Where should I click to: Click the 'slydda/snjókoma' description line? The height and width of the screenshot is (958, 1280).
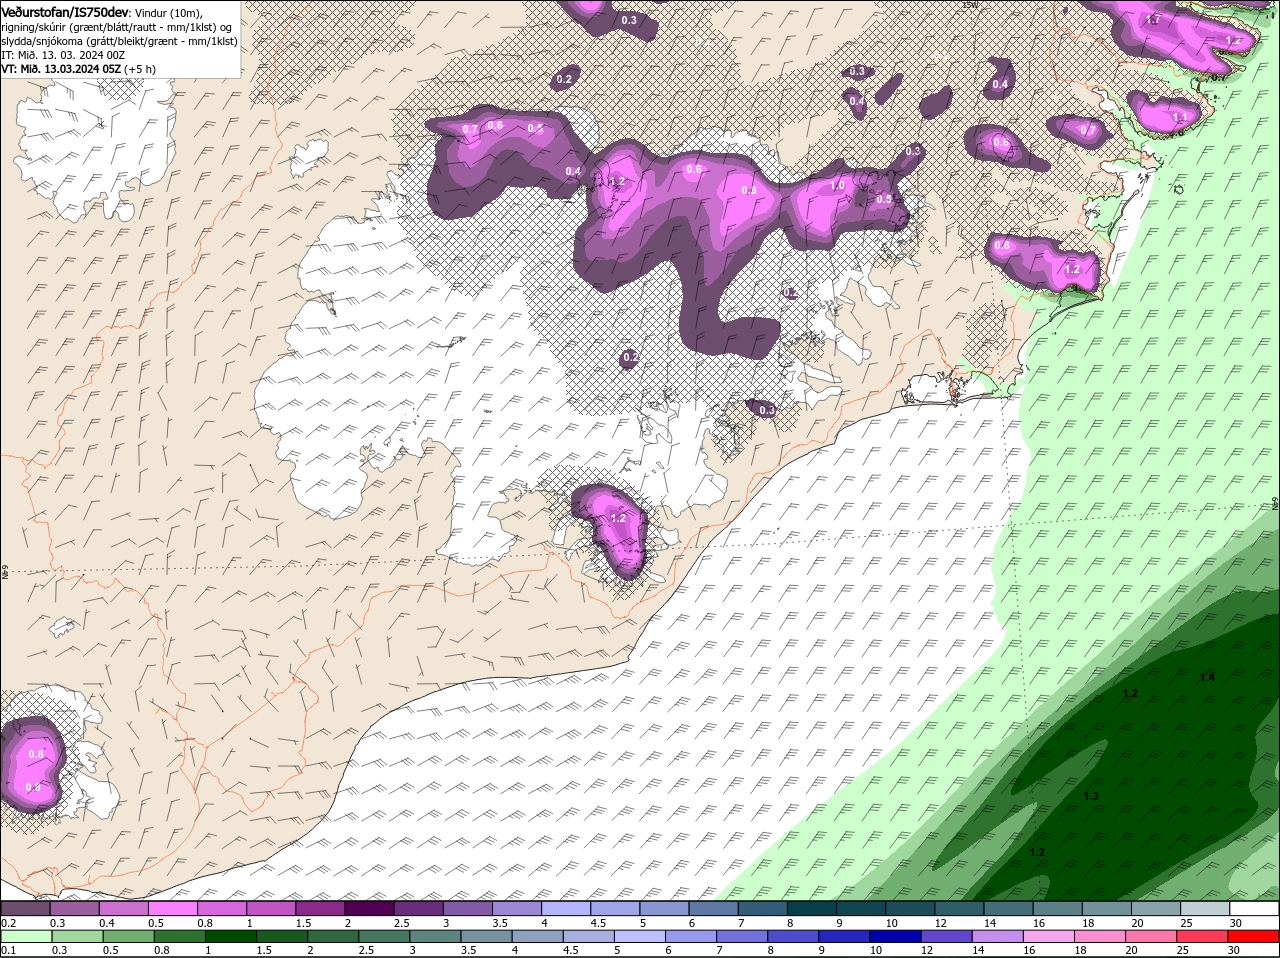tap(119, 41)
